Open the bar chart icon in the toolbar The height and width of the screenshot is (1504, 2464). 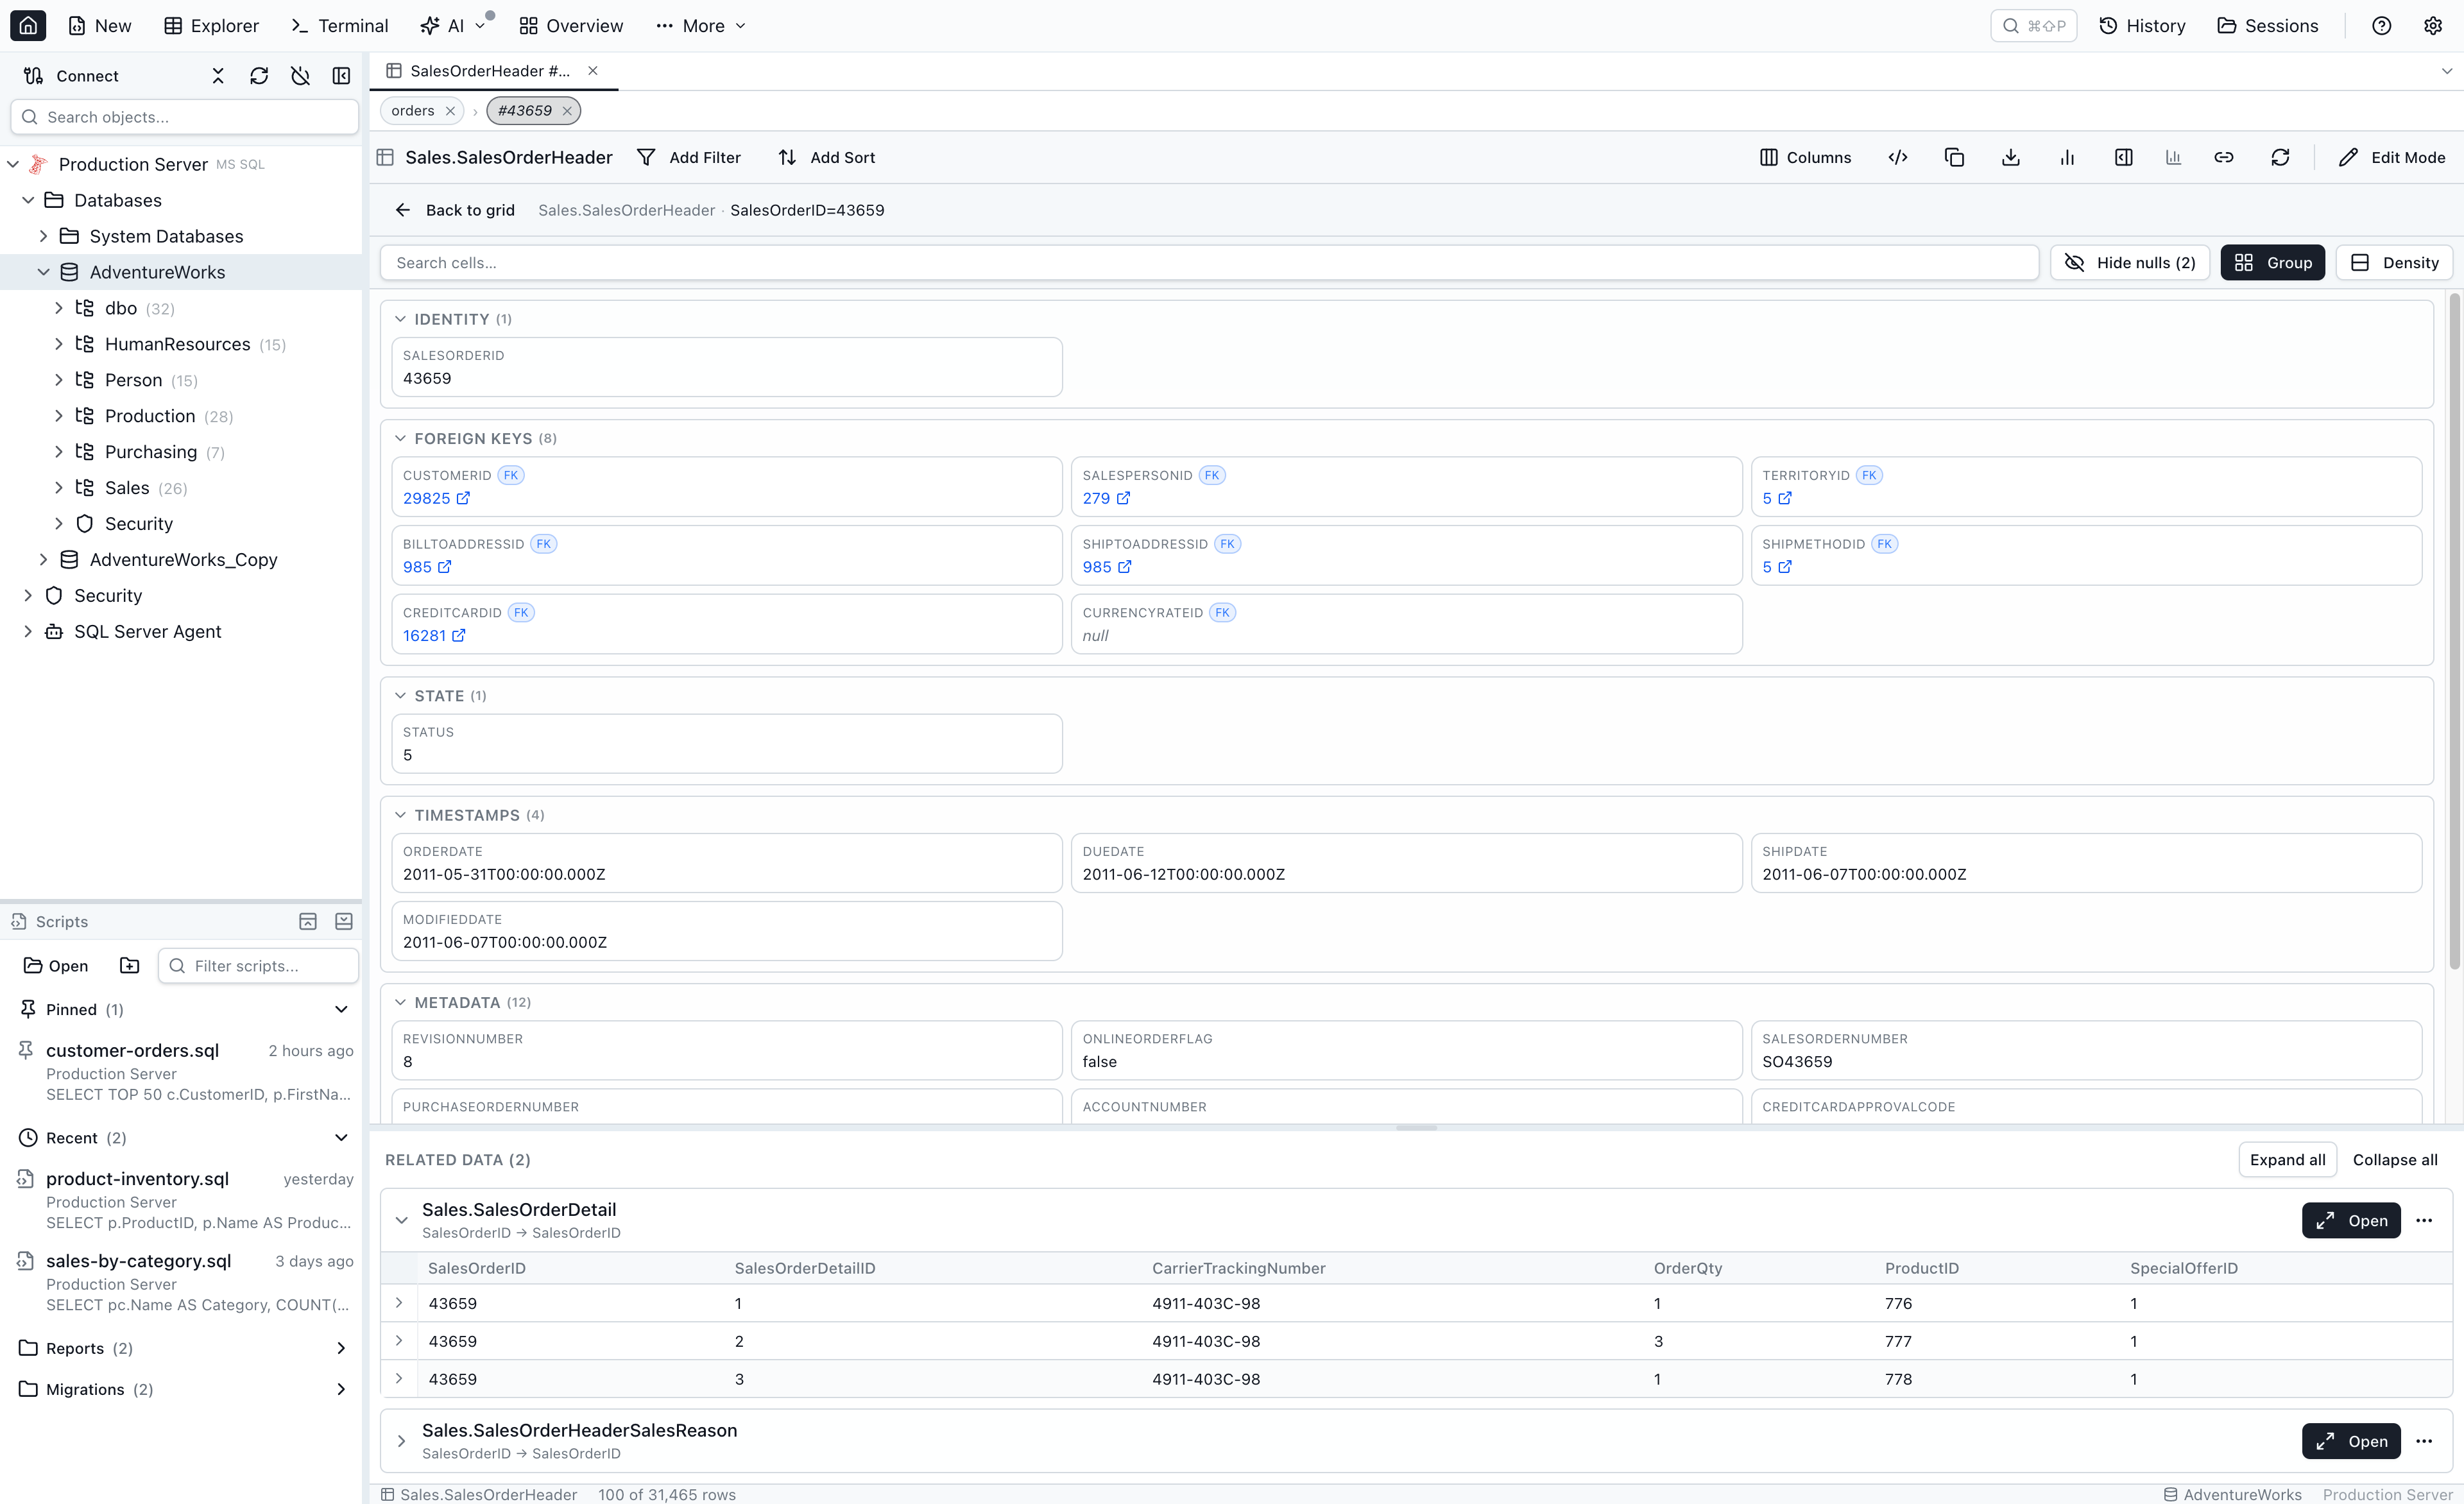point(2067,157)
